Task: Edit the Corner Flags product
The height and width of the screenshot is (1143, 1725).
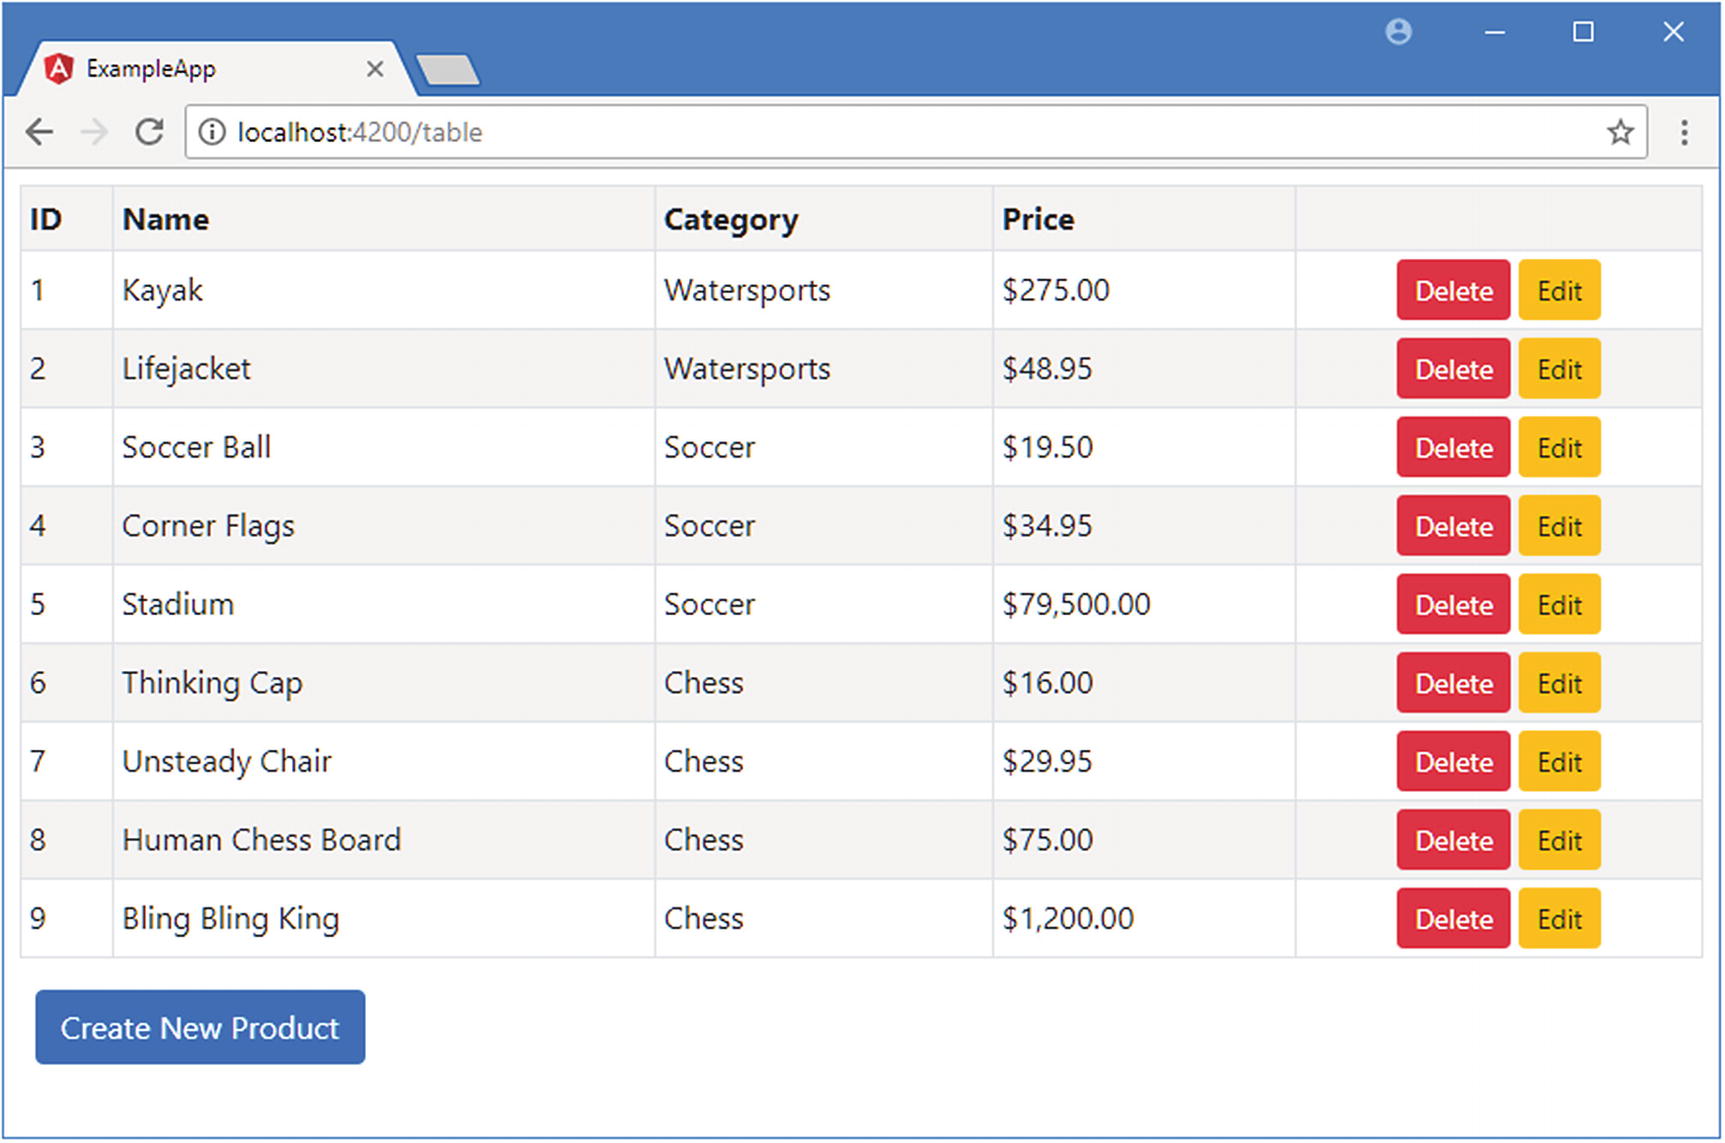Action: 1559,526
